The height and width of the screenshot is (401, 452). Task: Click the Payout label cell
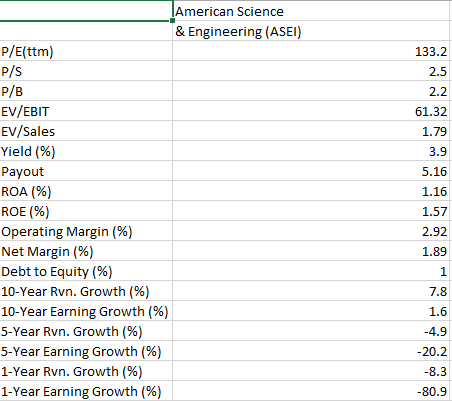(x=86, y=171)
